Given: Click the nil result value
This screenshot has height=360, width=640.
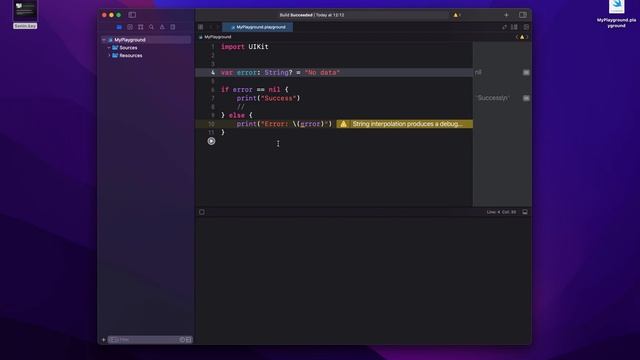Looking at the screenshot, I should coord(478,72).
